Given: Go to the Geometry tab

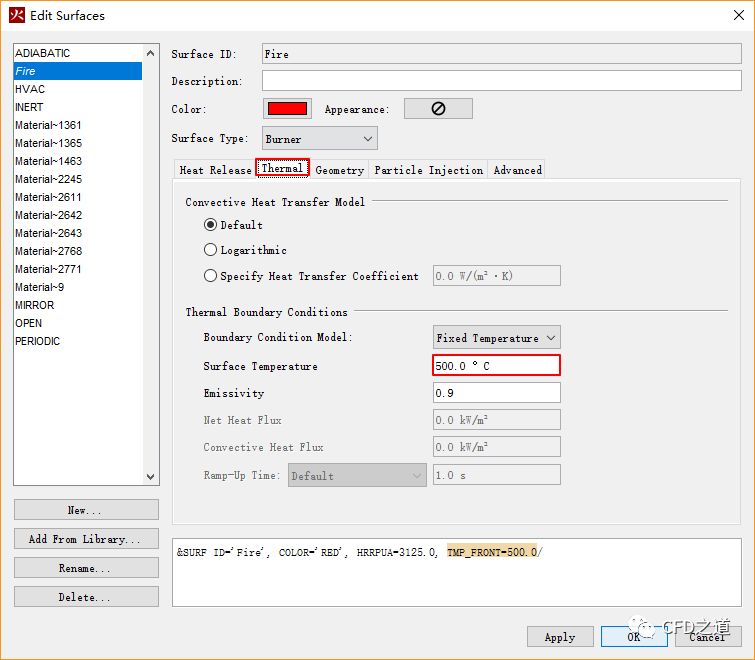Looking at the screenshot, I should [x=339, y=170].
